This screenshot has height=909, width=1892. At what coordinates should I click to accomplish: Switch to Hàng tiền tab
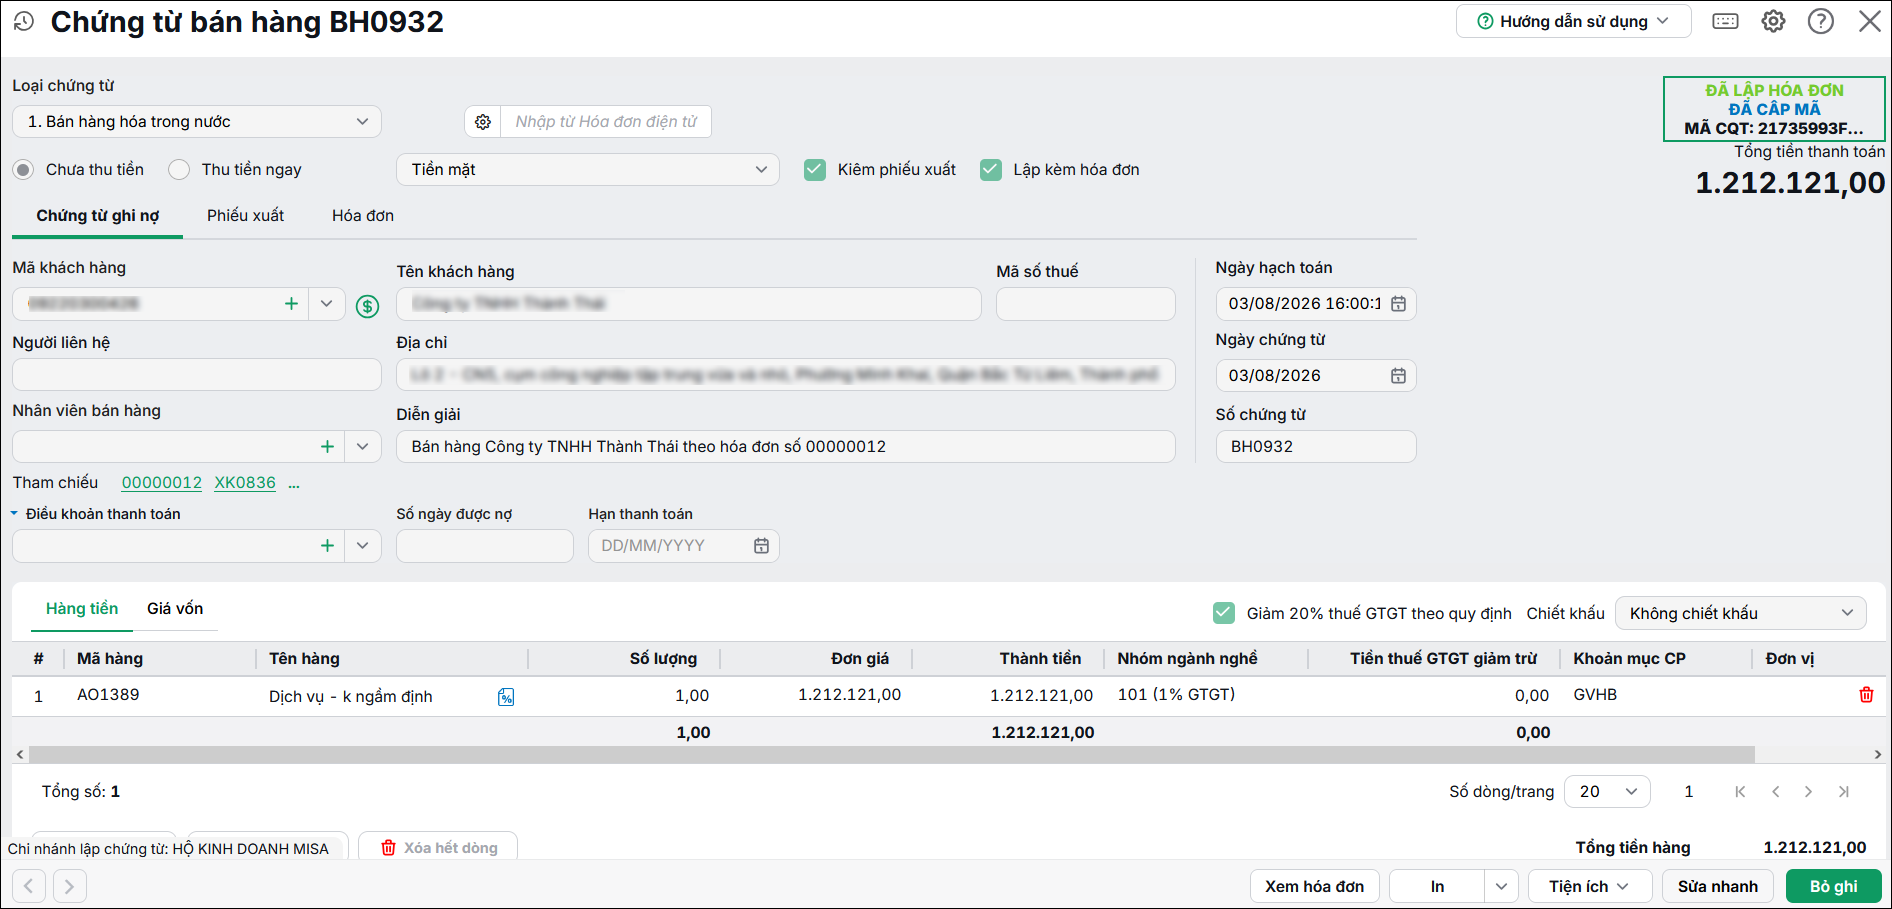82,609
